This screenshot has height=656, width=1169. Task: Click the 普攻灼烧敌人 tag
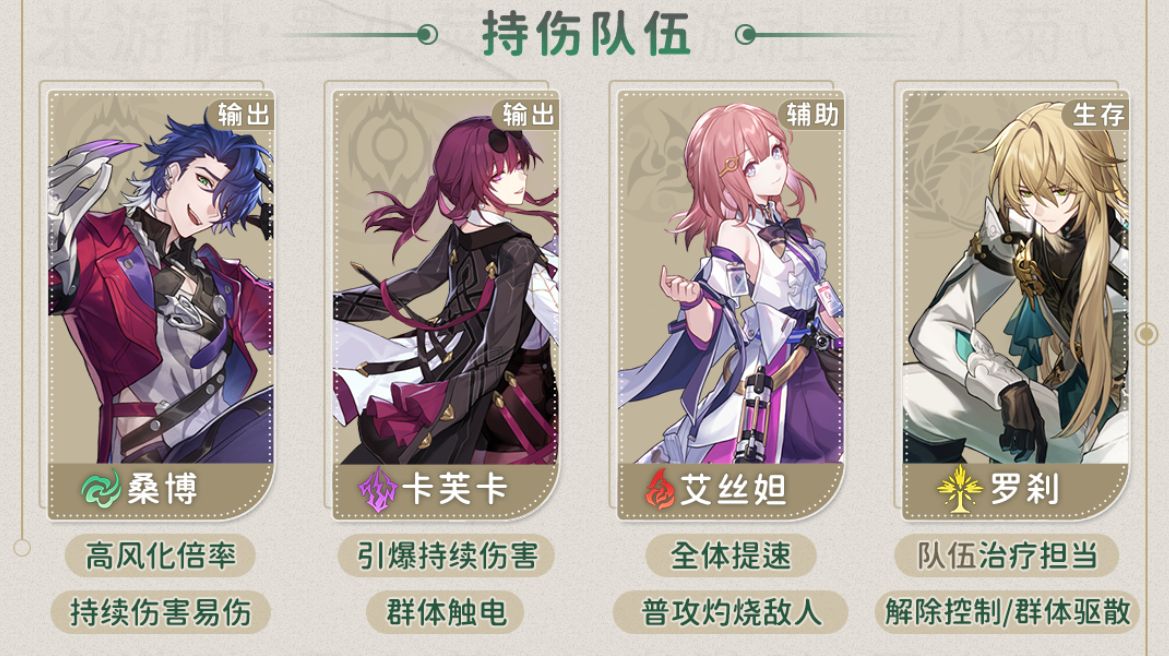731,613
